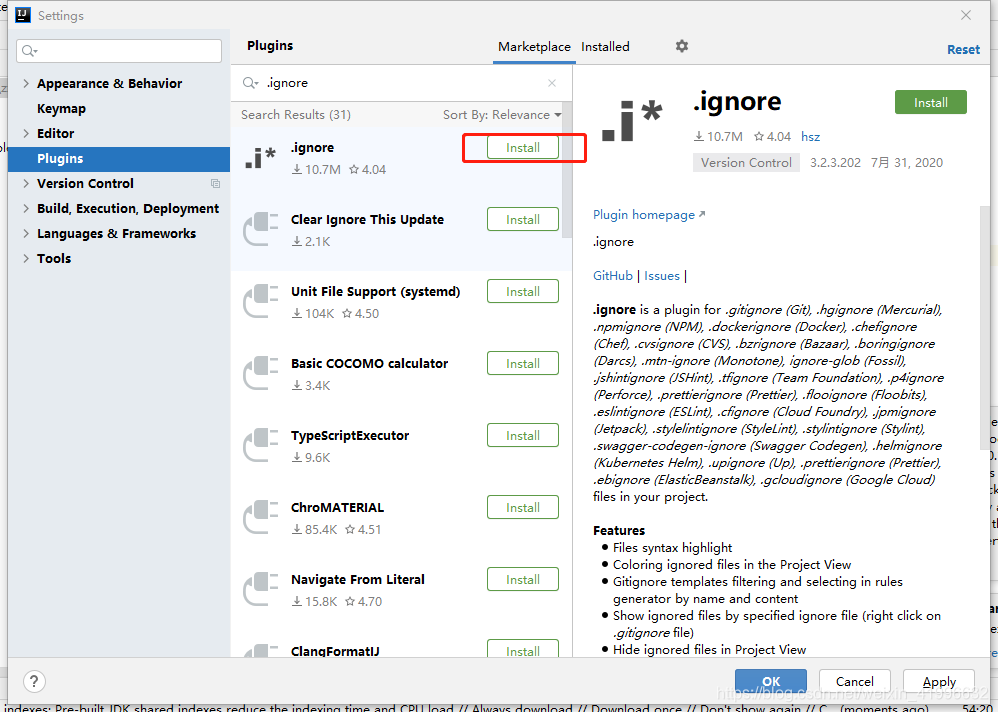Screen dimensions: 998x712
Task: Click the Apply button
Action: tap(939, 681)
